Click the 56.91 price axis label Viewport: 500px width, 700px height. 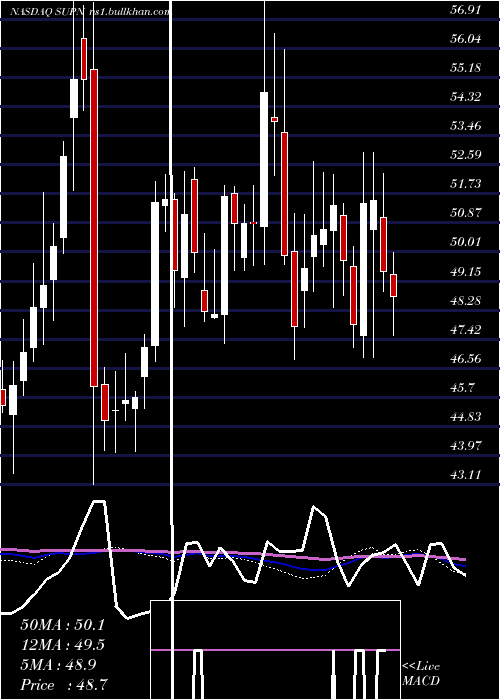pyautogui.click(x=466, y=10)
